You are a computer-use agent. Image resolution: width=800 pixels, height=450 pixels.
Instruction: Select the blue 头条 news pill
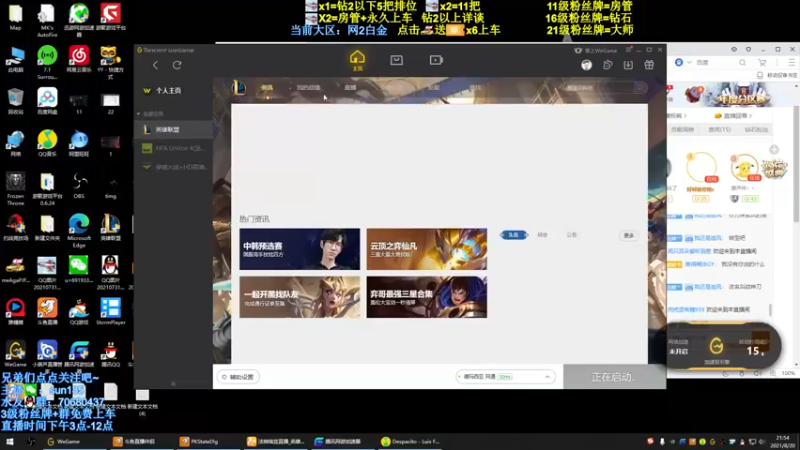click(513, 235)
